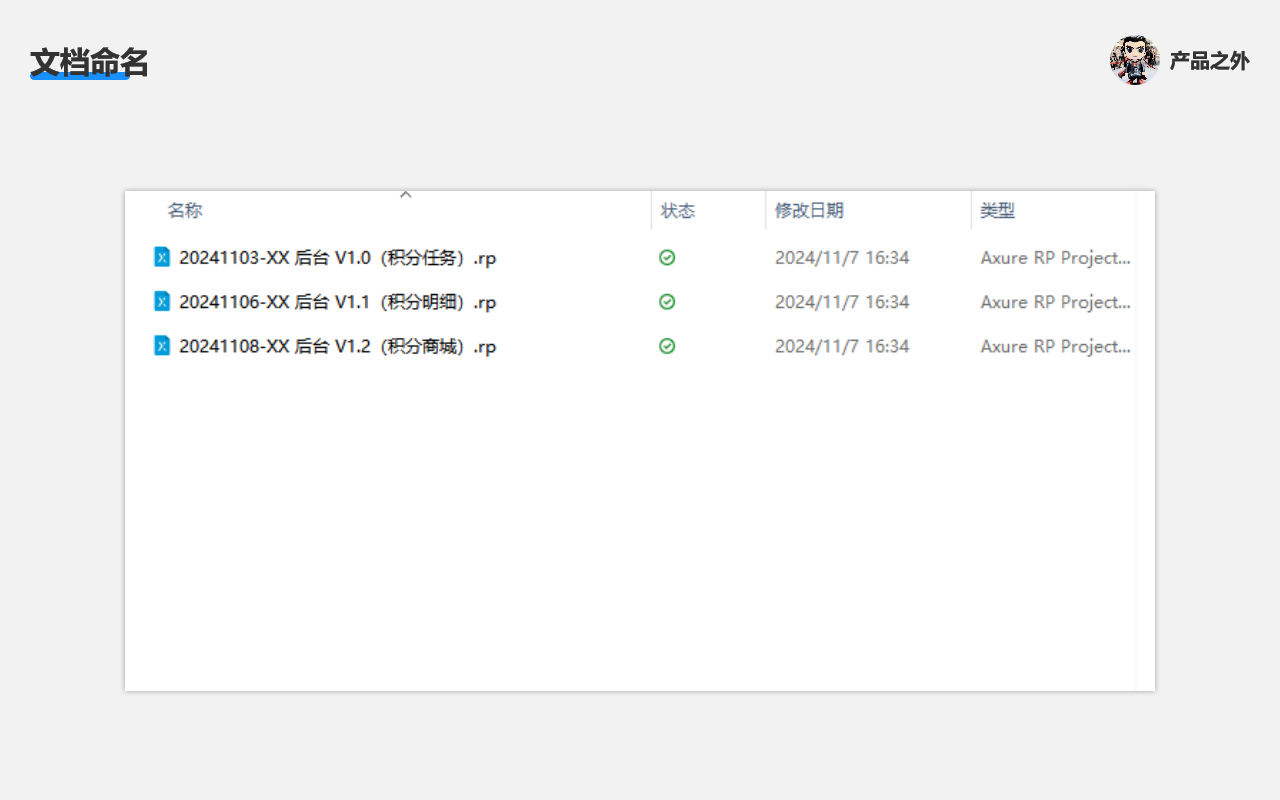Sort files by the 修改日期 column header
Image resolution: width=1280 pixels, height=800 pixels.
pos(809,210)
